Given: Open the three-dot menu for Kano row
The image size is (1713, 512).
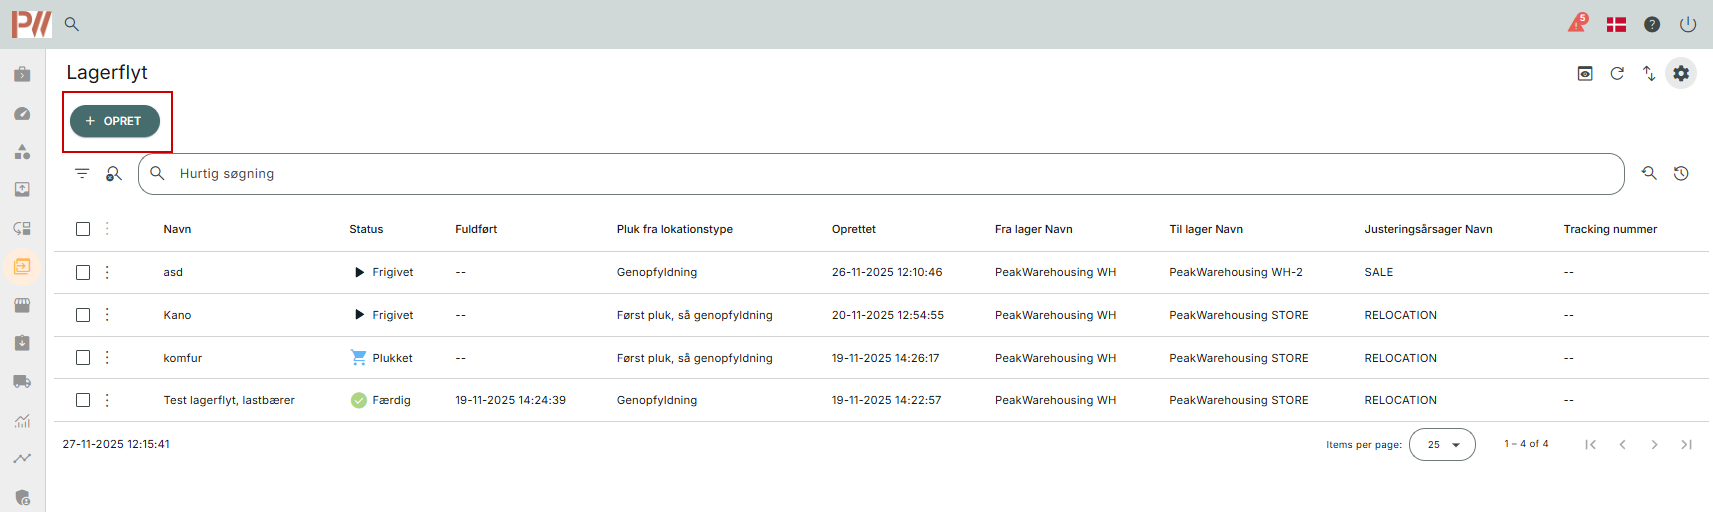Looking at the screenshot, I should pos(107,315).
